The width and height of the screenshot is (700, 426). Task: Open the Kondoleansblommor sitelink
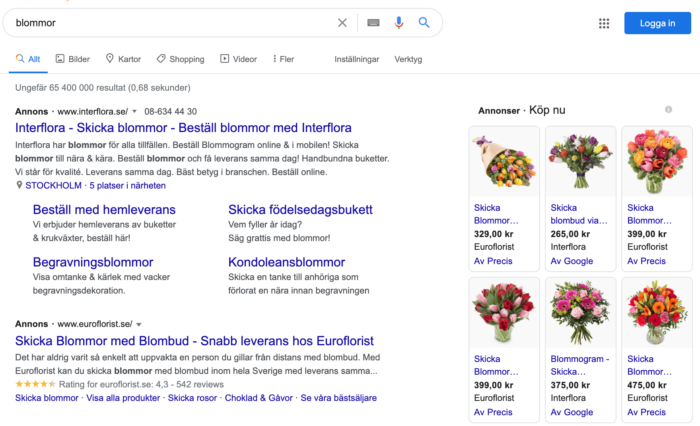[286, 262]
